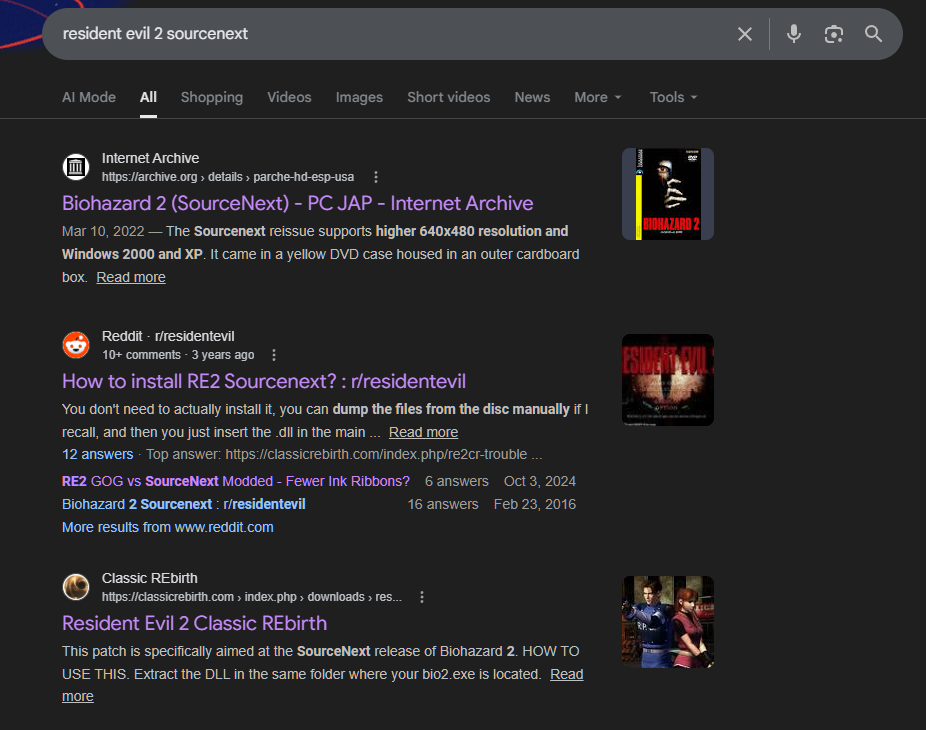Click the Oct 3, 2024 date

click(x=539, y=481)
